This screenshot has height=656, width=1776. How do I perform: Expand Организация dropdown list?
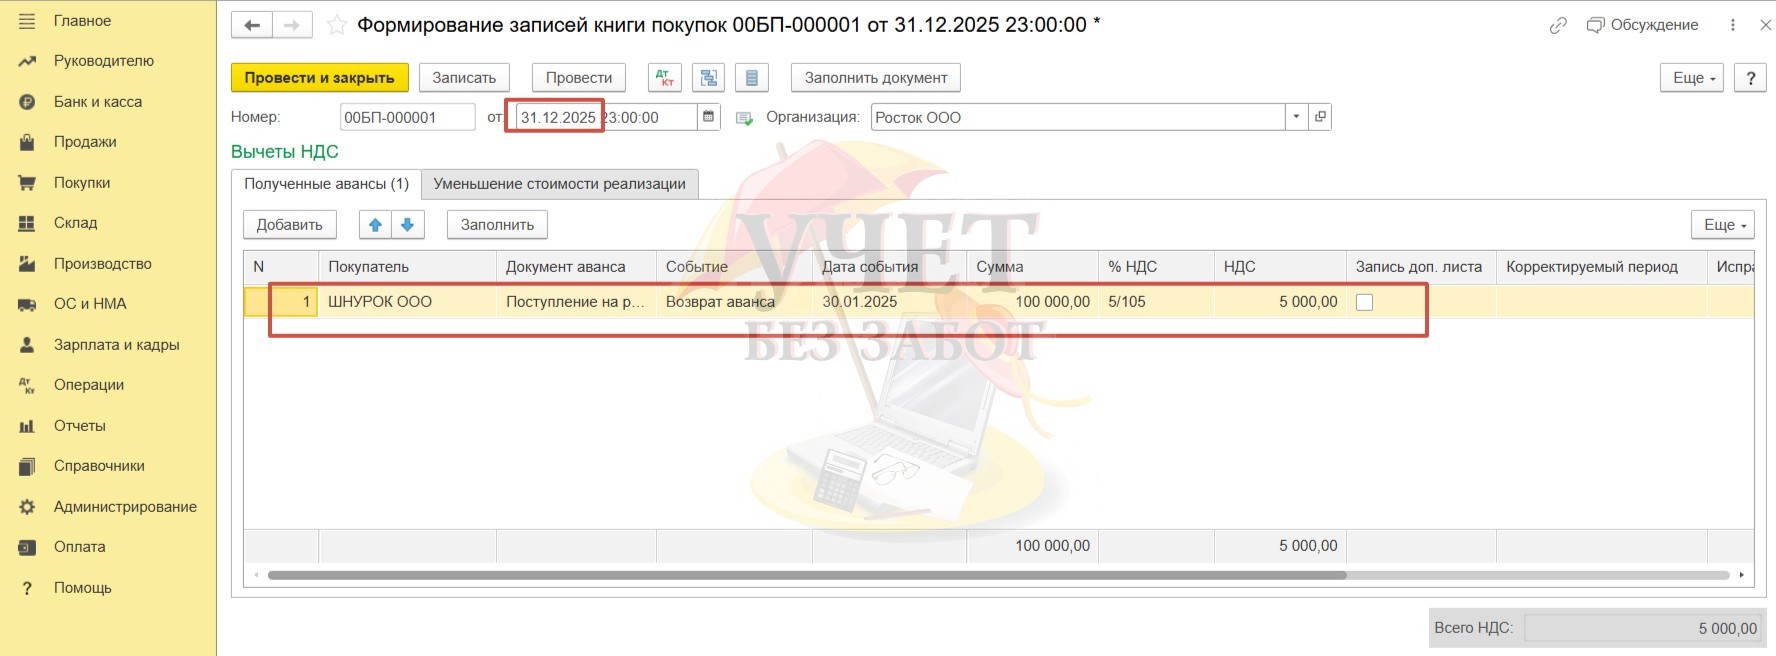(1297, 117)
